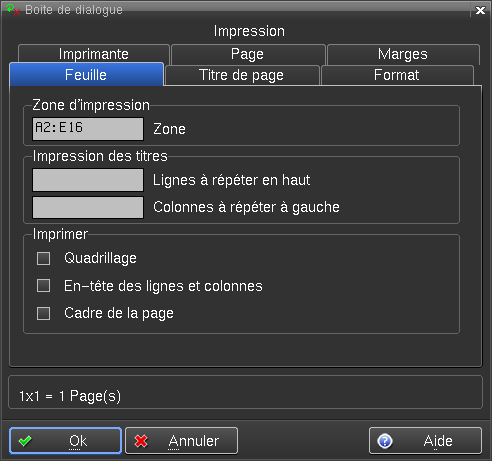Viewport: 492px width, 461px height.
Task: Click the Zone field containing A2:E16
Action: 88,129
